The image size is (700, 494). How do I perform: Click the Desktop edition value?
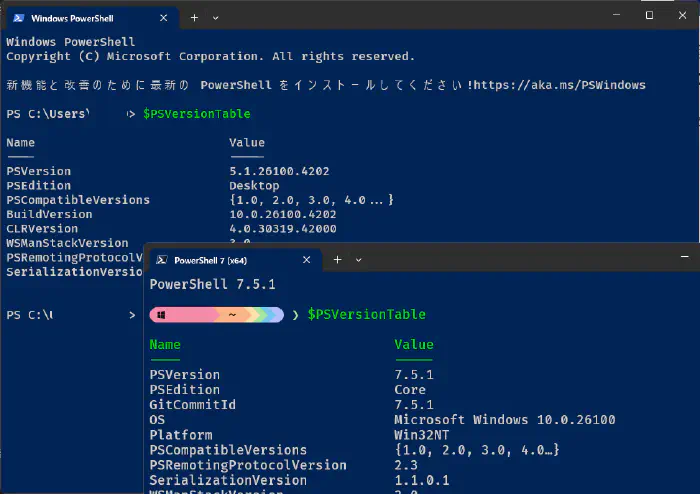[x=254, y=186]
